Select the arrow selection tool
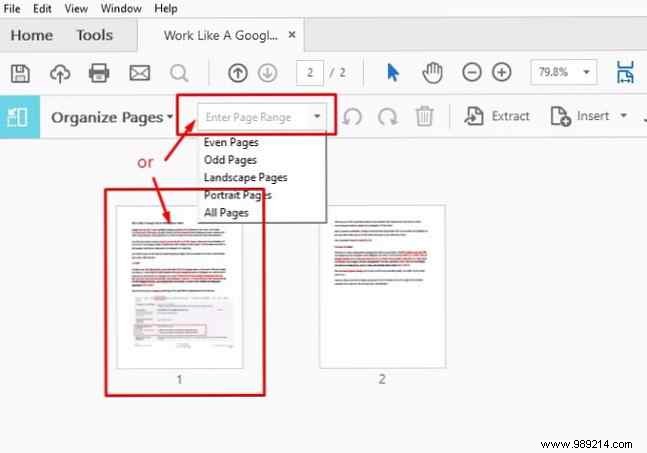Screen dimensions: 647x453 (x=393, y=73)
